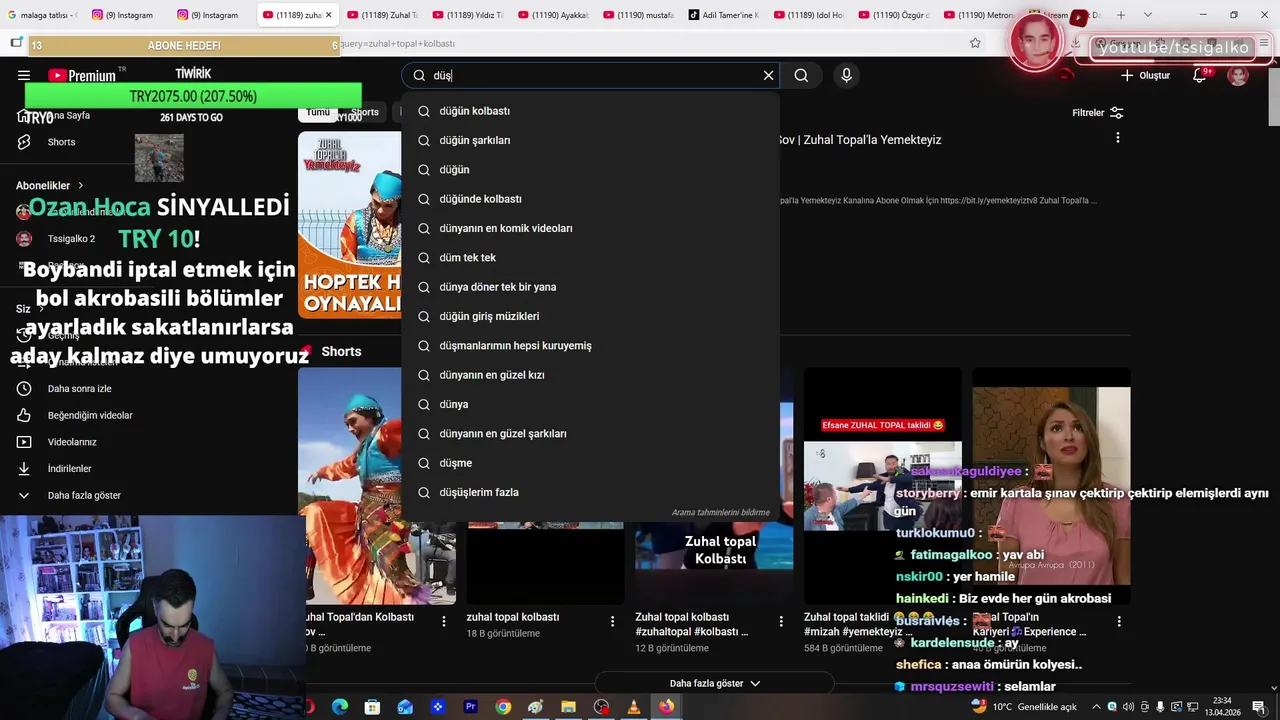Image resolution: width=1280 pixels, height=720 pixels.
Task: Click the Oluştur create button
Action: 1145,75
